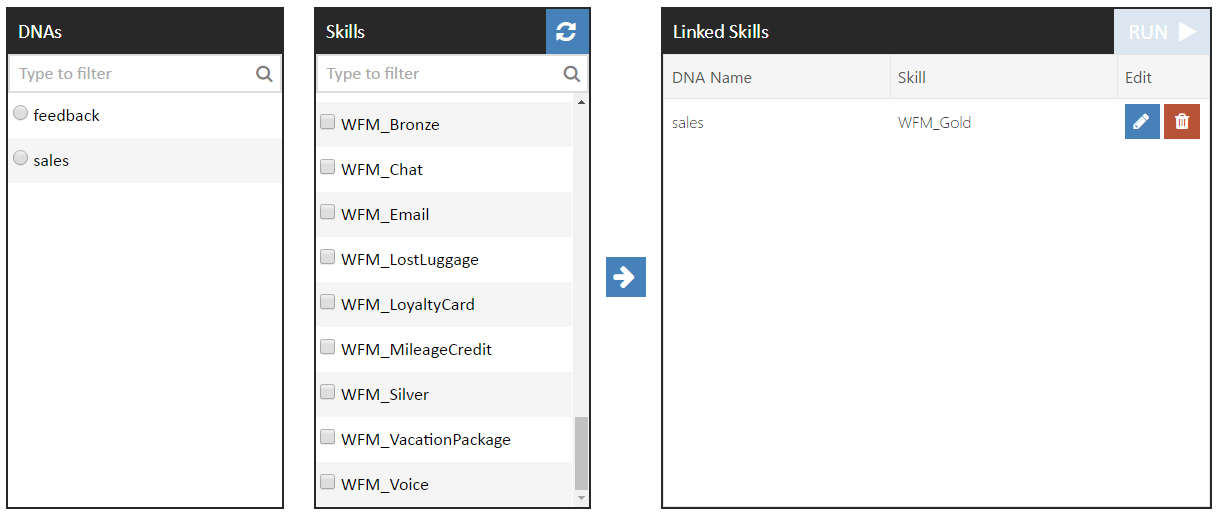1219x515 pixels.
Task: Check the WFM_Bronze skill
Action: 327,122
